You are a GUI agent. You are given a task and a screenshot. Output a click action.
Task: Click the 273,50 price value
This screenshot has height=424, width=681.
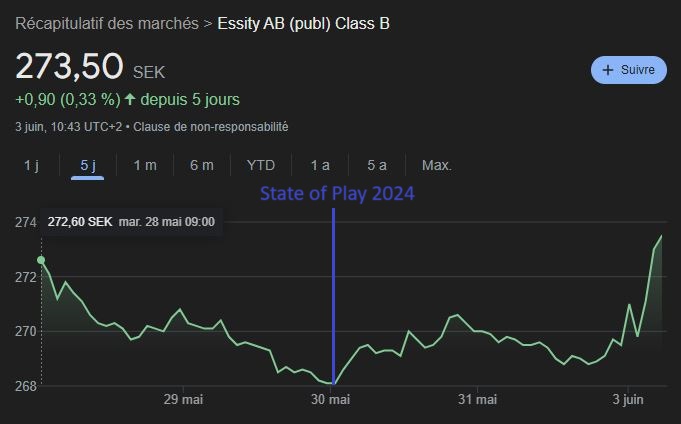point(69,68)
